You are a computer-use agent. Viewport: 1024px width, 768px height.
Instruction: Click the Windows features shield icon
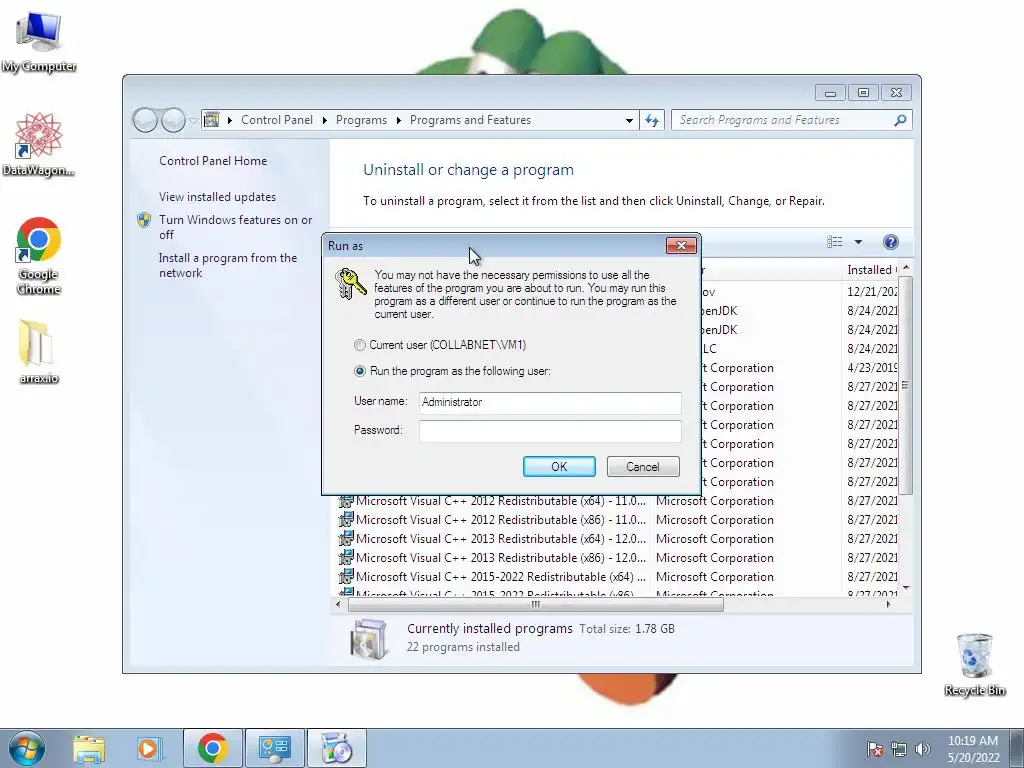coord(144,220)
